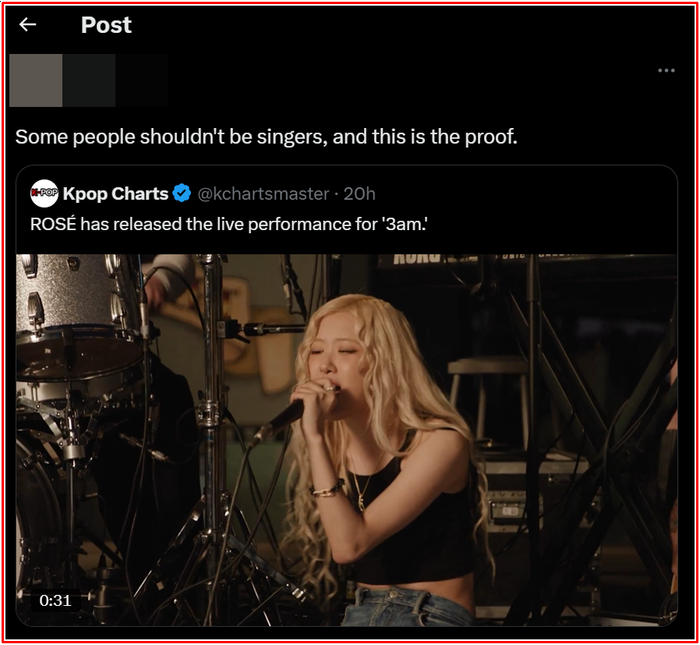Select the "Some people shouldn't be singers" text

click(266, 136)
